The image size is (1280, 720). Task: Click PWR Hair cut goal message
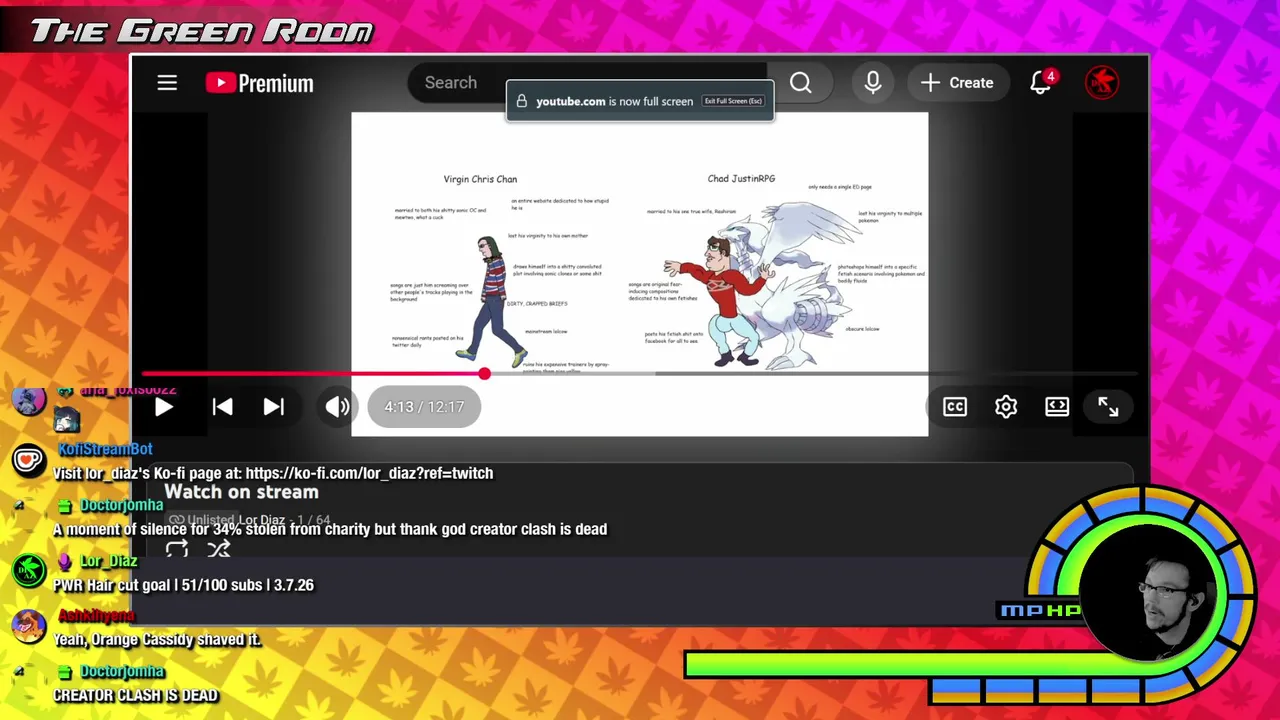[x=183, y=585]
